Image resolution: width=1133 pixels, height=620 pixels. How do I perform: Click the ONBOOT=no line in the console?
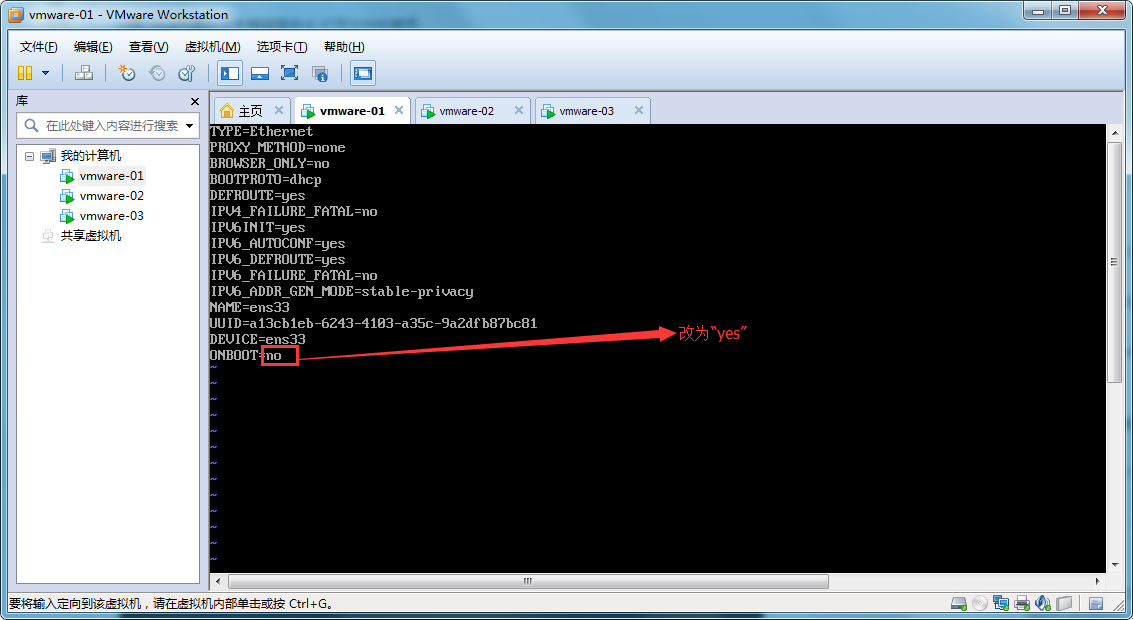click(x=246, y=356)
